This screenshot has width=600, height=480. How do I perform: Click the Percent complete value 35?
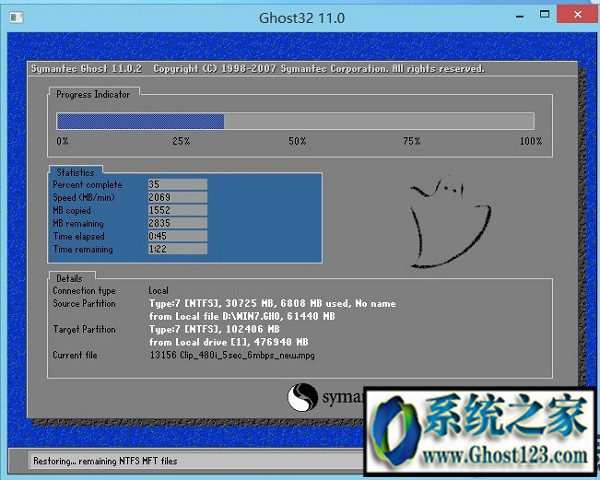pos(178,184)
